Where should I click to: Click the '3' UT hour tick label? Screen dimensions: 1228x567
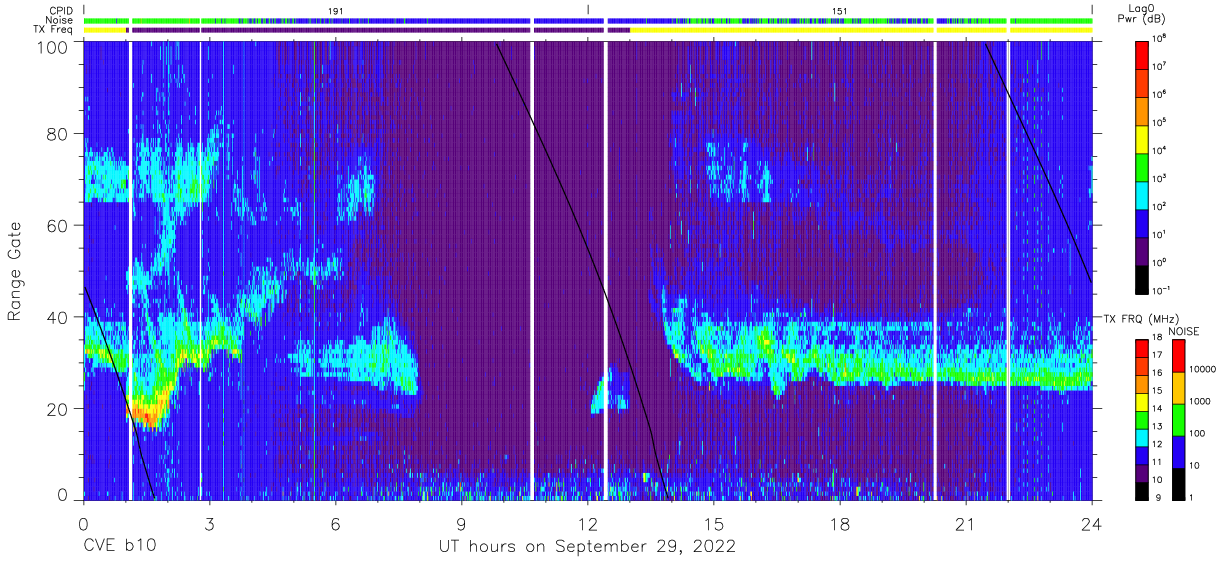coord(210,524)
